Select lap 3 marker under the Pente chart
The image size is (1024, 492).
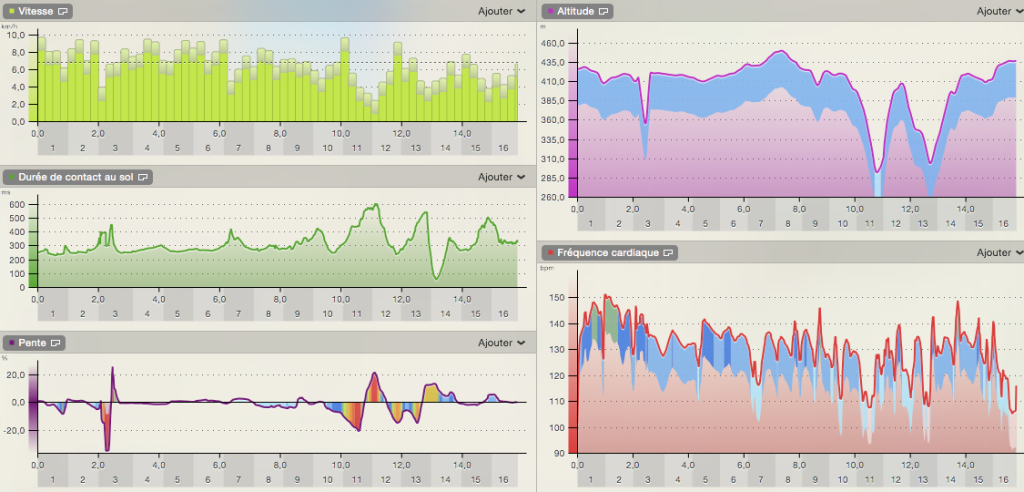pyautogui.click(x=114, y=480)
